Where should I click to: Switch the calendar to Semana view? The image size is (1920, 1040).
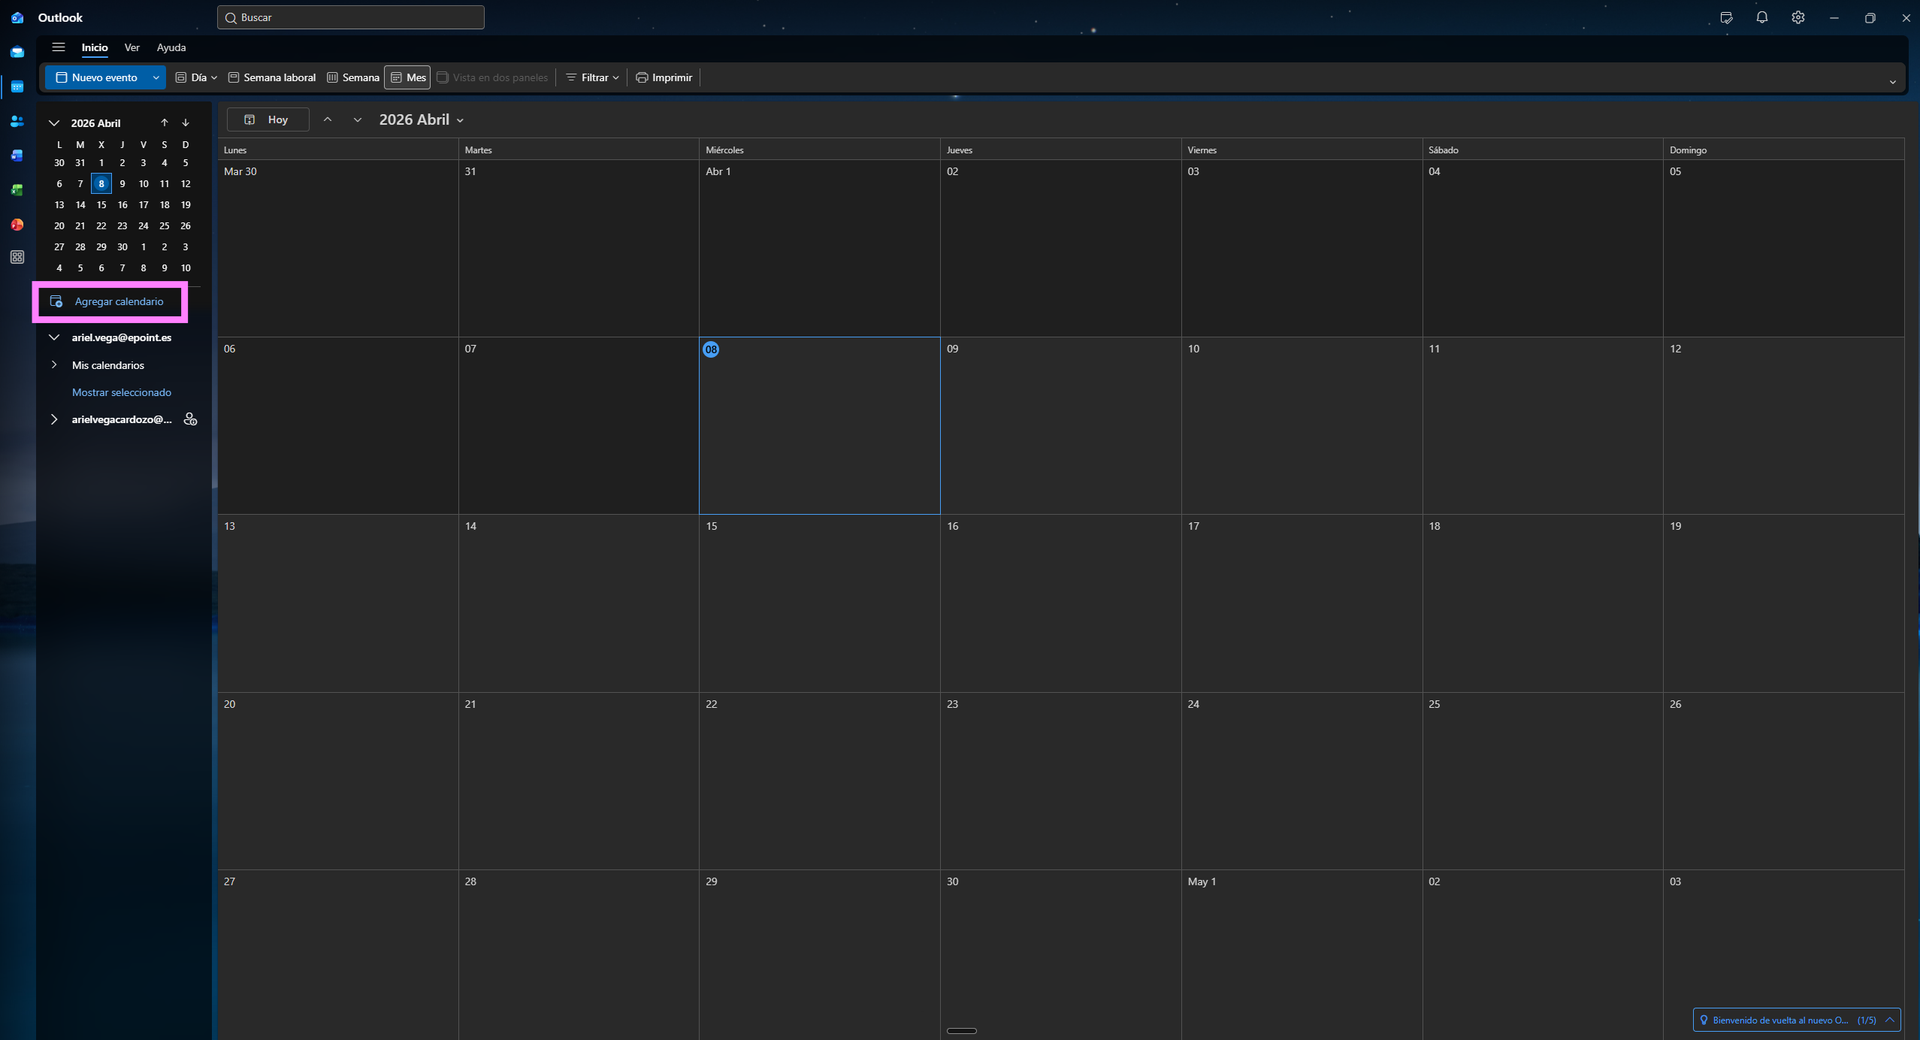pyautogui.click(x=353, y=78)
